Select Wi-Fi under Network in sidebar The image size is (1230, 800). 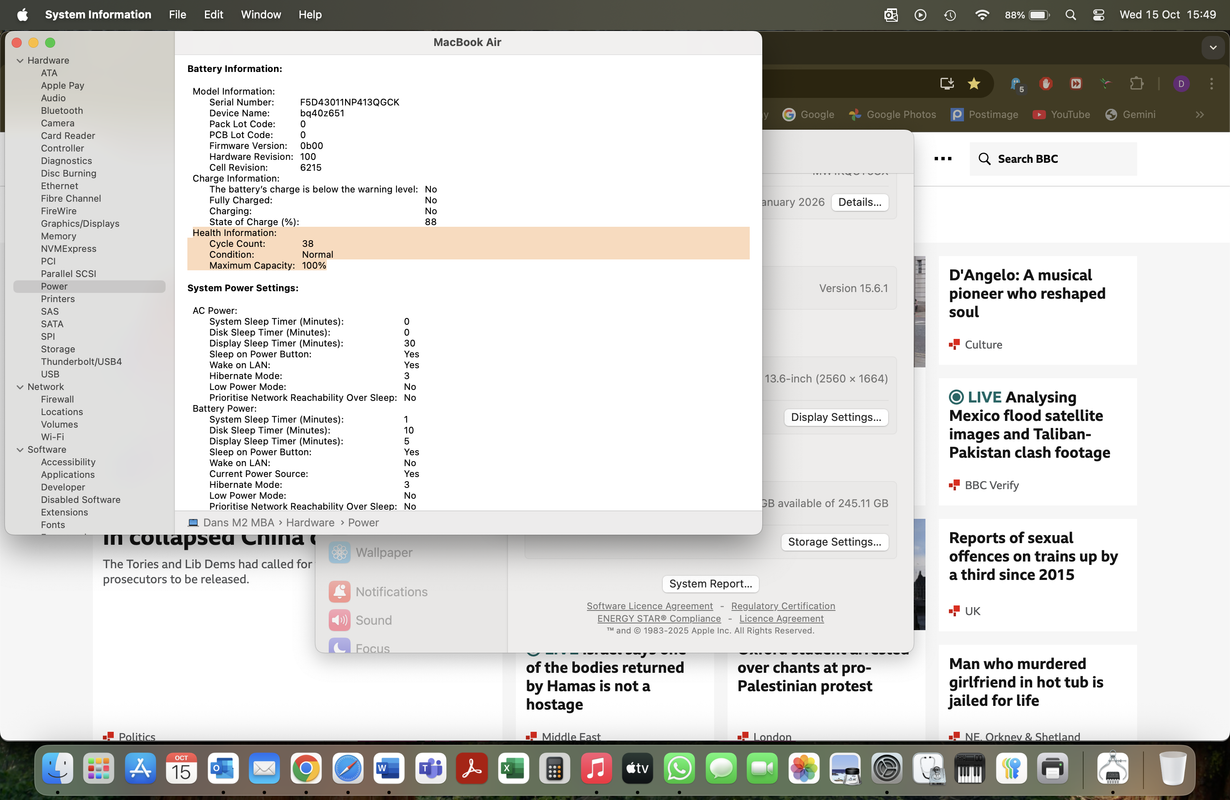52,437
